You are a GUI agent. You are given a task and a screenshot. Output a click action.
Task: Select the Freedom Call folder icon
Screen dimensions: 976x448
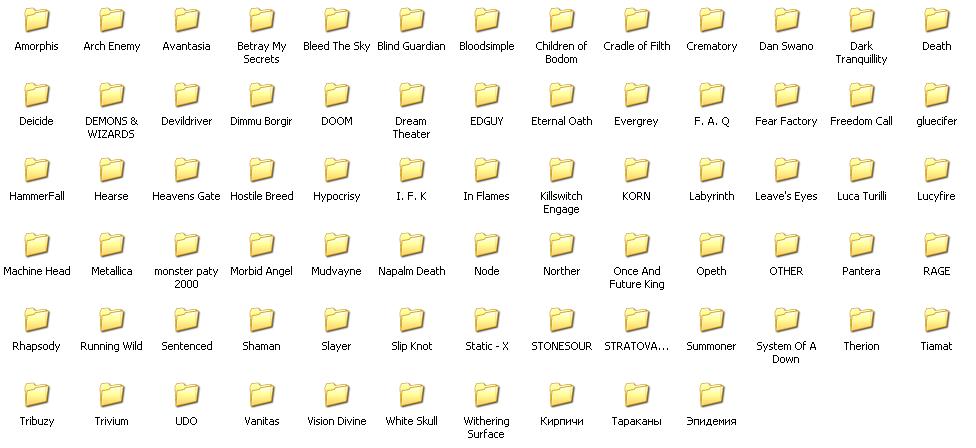tap(862, 95)
